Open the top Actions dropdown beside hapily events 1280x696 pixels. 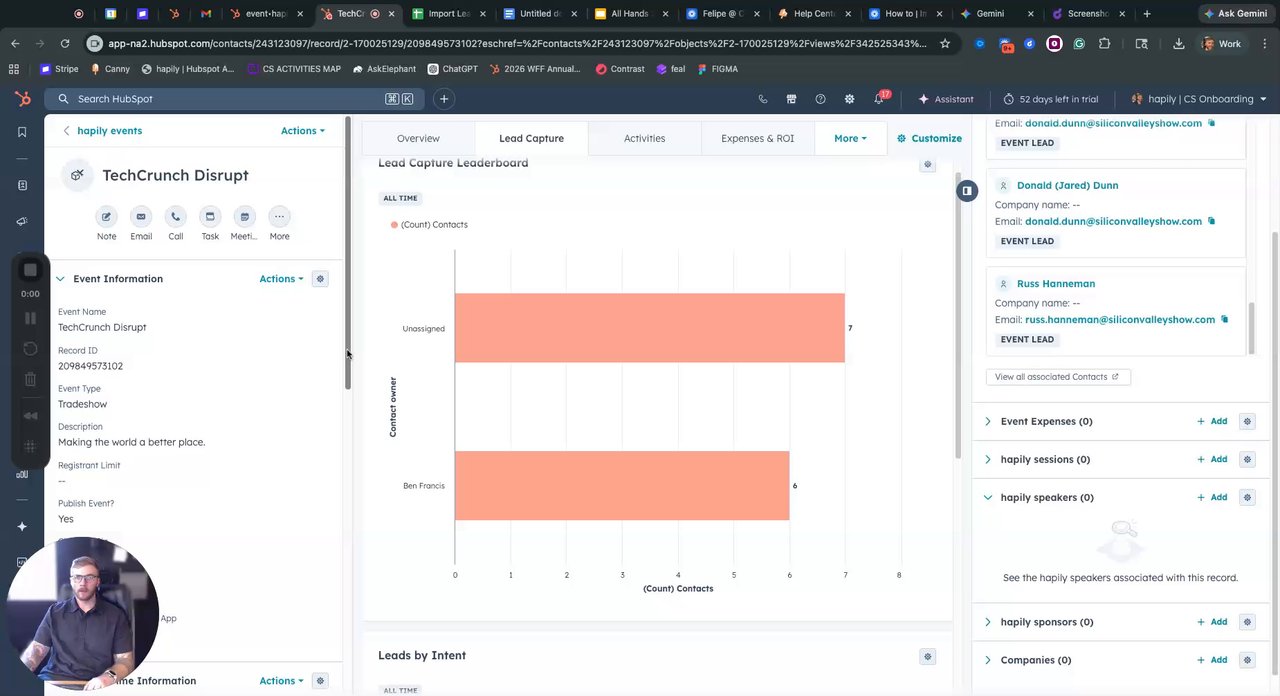point(302,131)
